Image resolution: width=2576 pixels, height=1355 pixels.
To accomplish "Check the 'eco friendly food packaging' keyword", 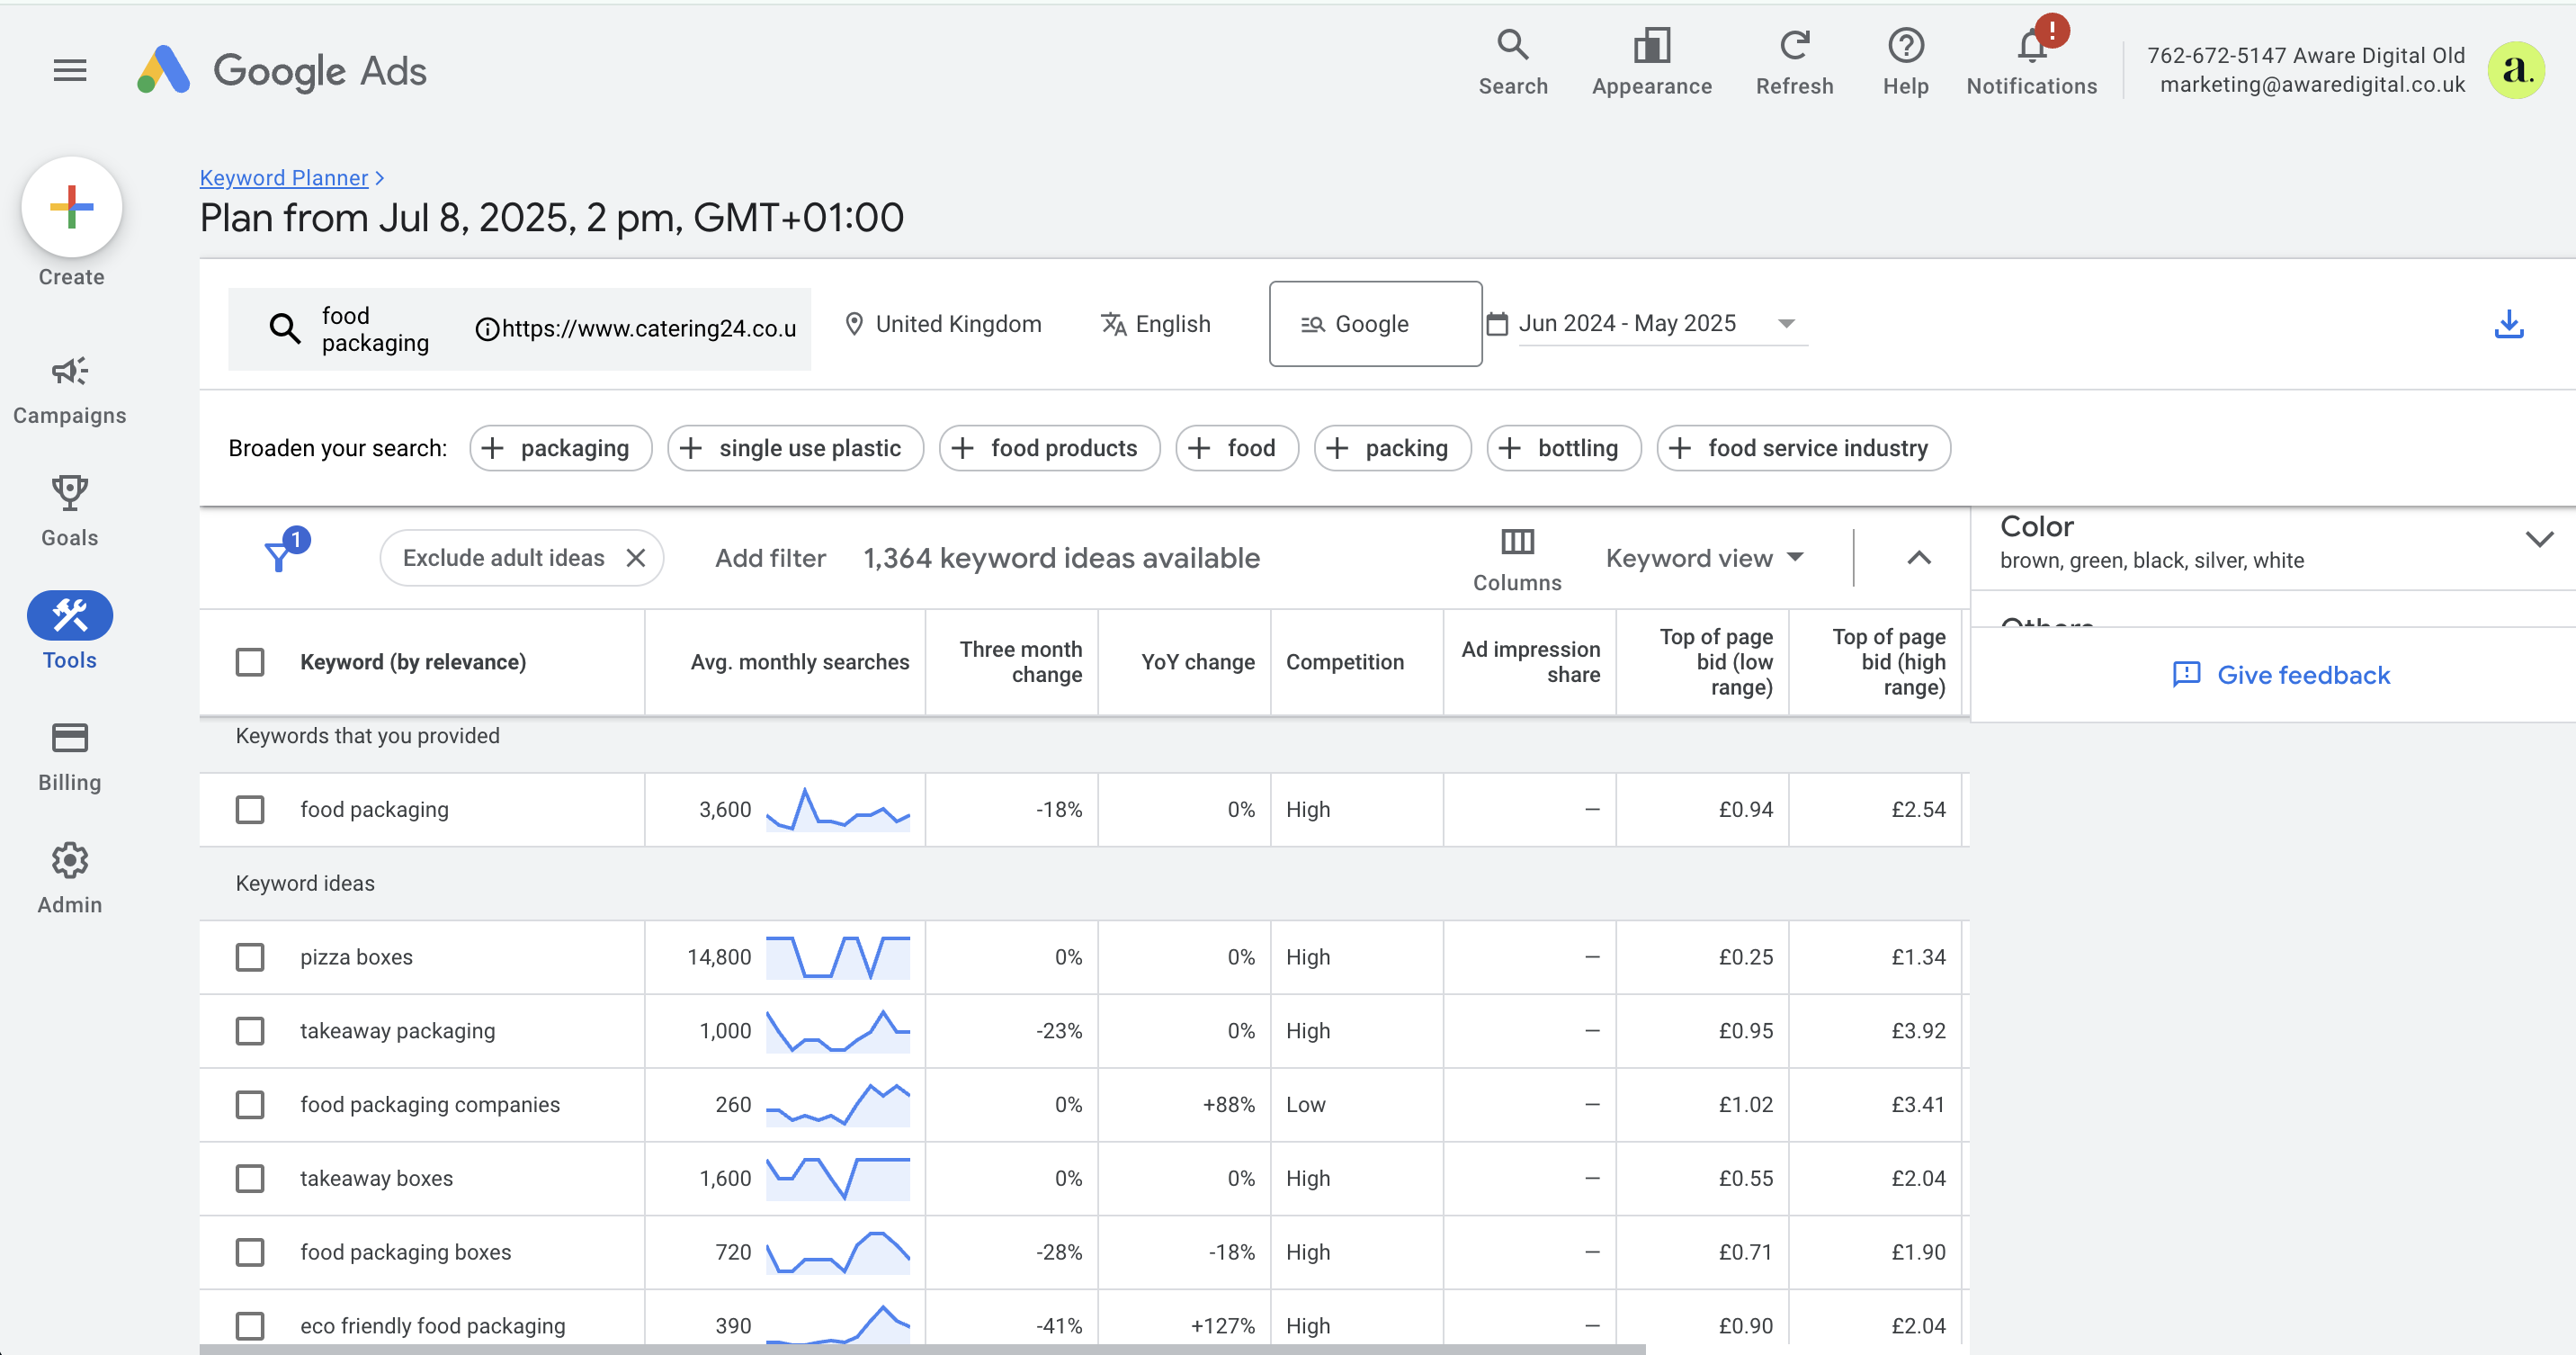I will click(250, 1326).
